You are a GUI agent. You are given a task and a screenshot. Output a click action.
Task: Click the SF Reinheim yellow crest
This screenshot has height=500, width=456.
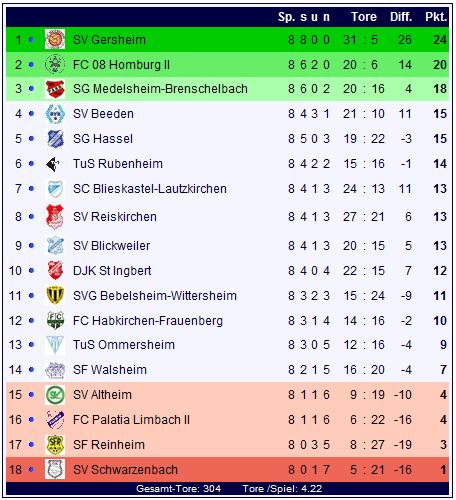click(x=55, y=445)
